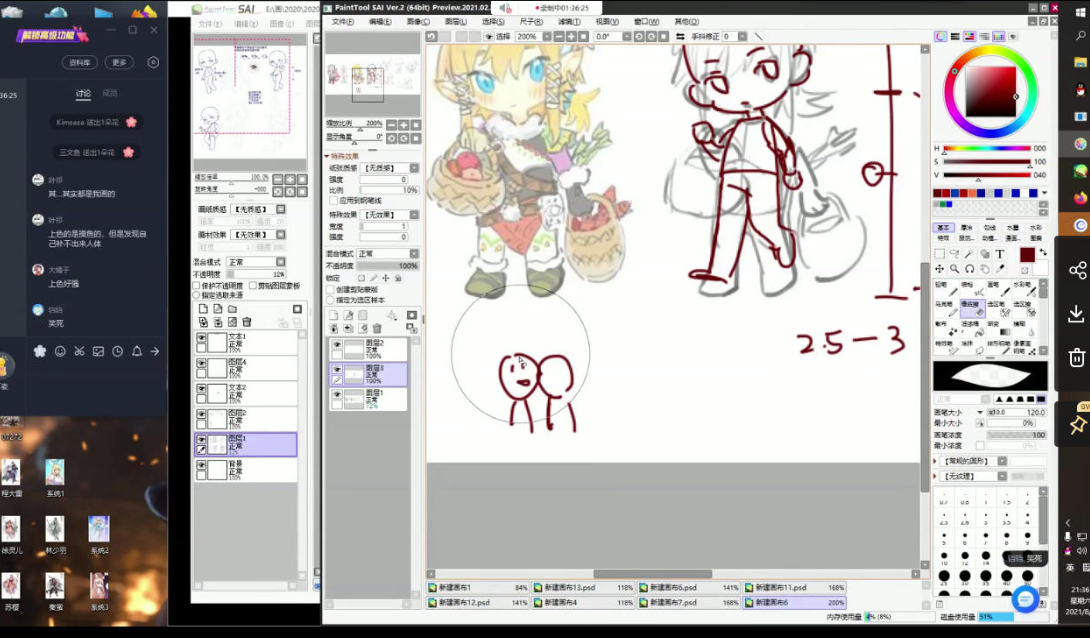1090x638 pixels.
Task: Toggle visibility of 图层3 in front window
Action: [x=337, y=369]
